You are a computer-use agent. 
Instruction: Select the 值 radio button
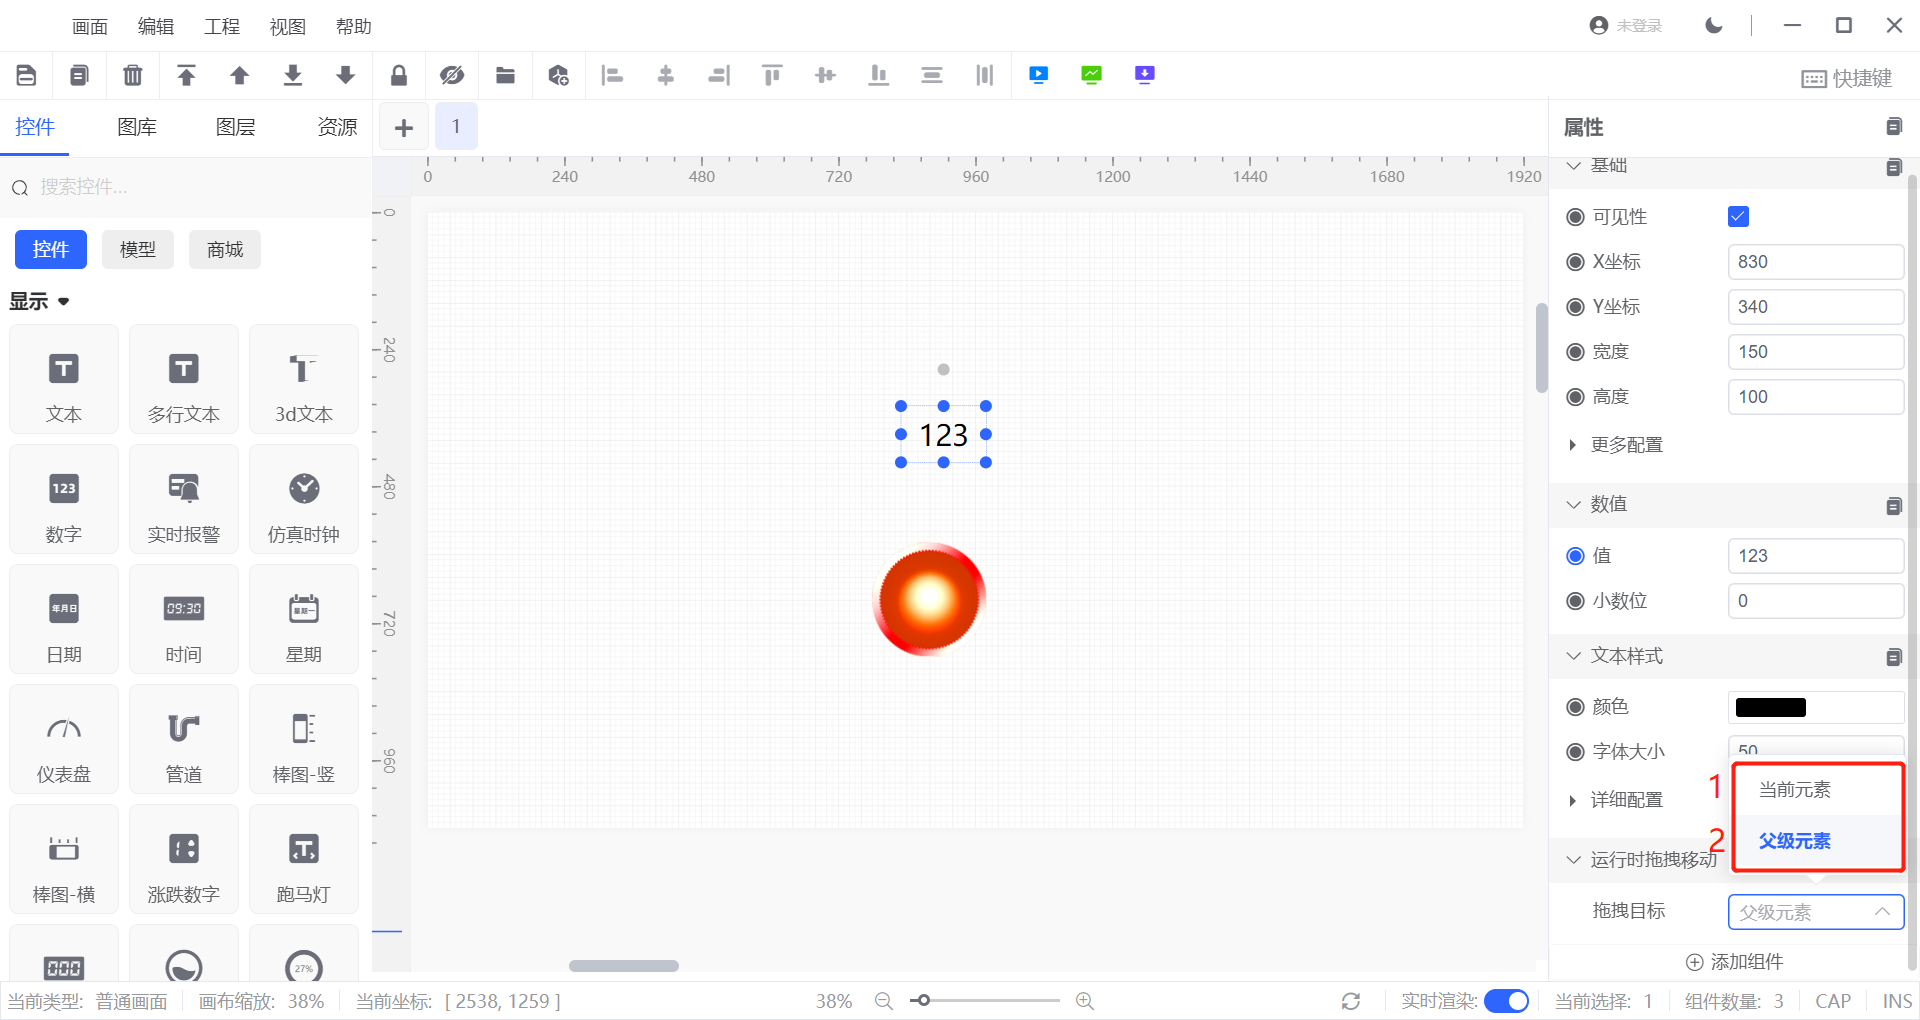tap(1575, 556)
